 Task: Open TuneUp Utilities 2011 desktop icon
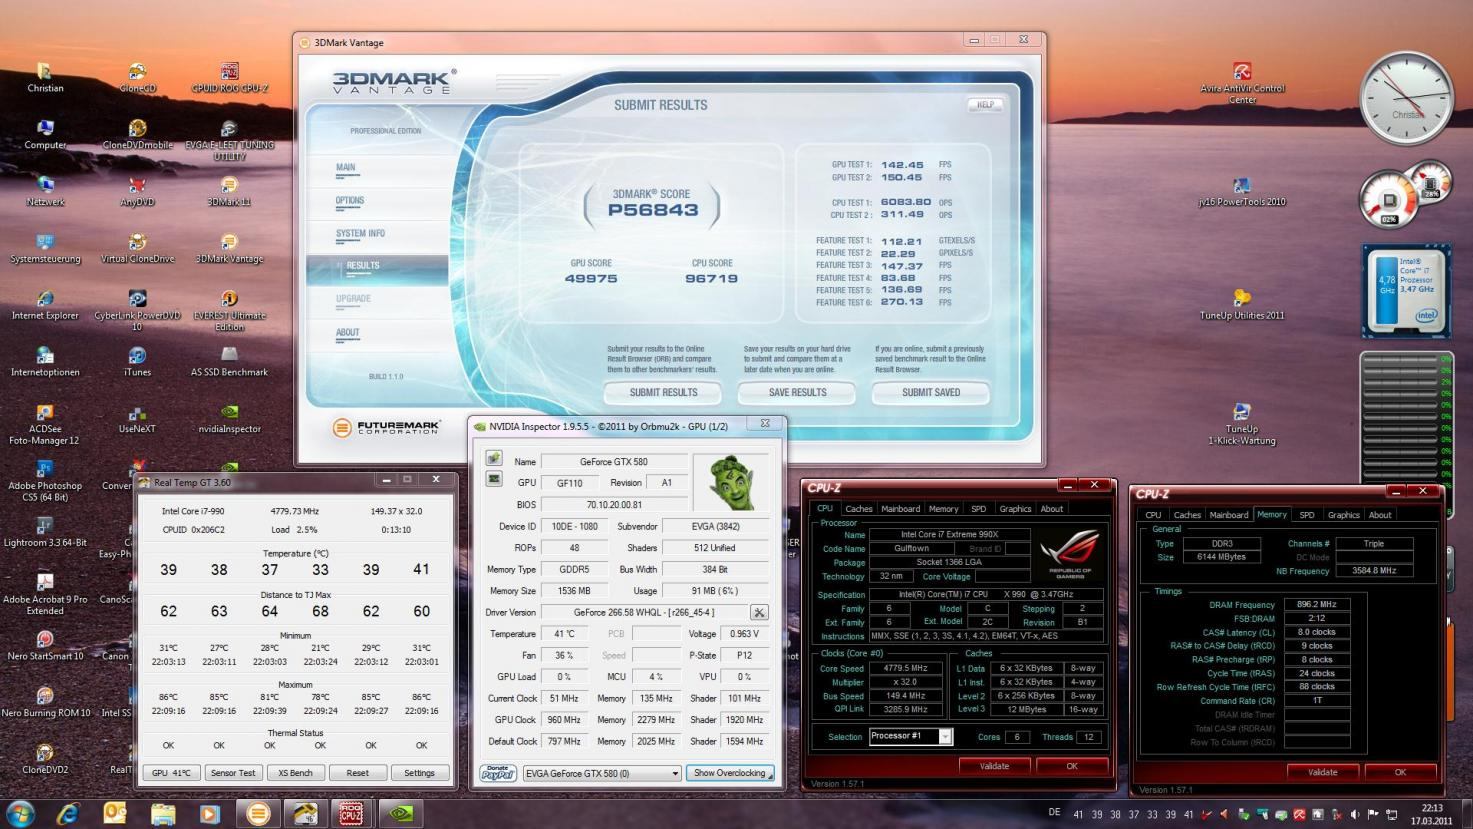click(1242, 305)
